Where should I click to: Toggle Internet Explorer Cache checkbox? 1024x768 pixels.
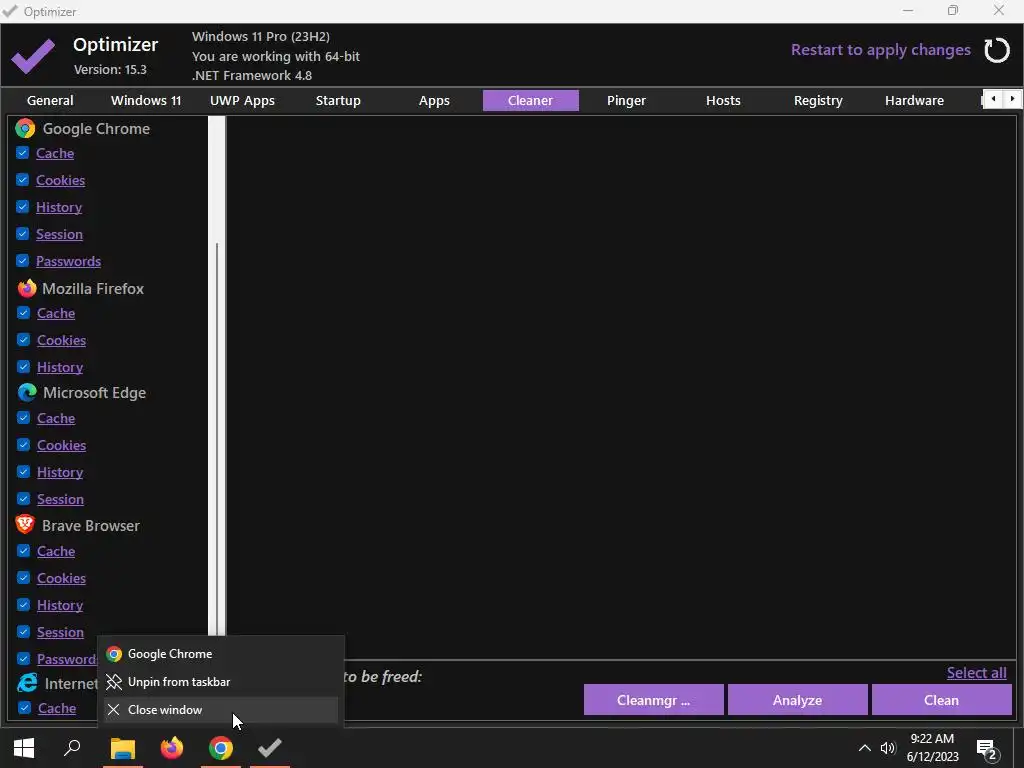(24, 708)
